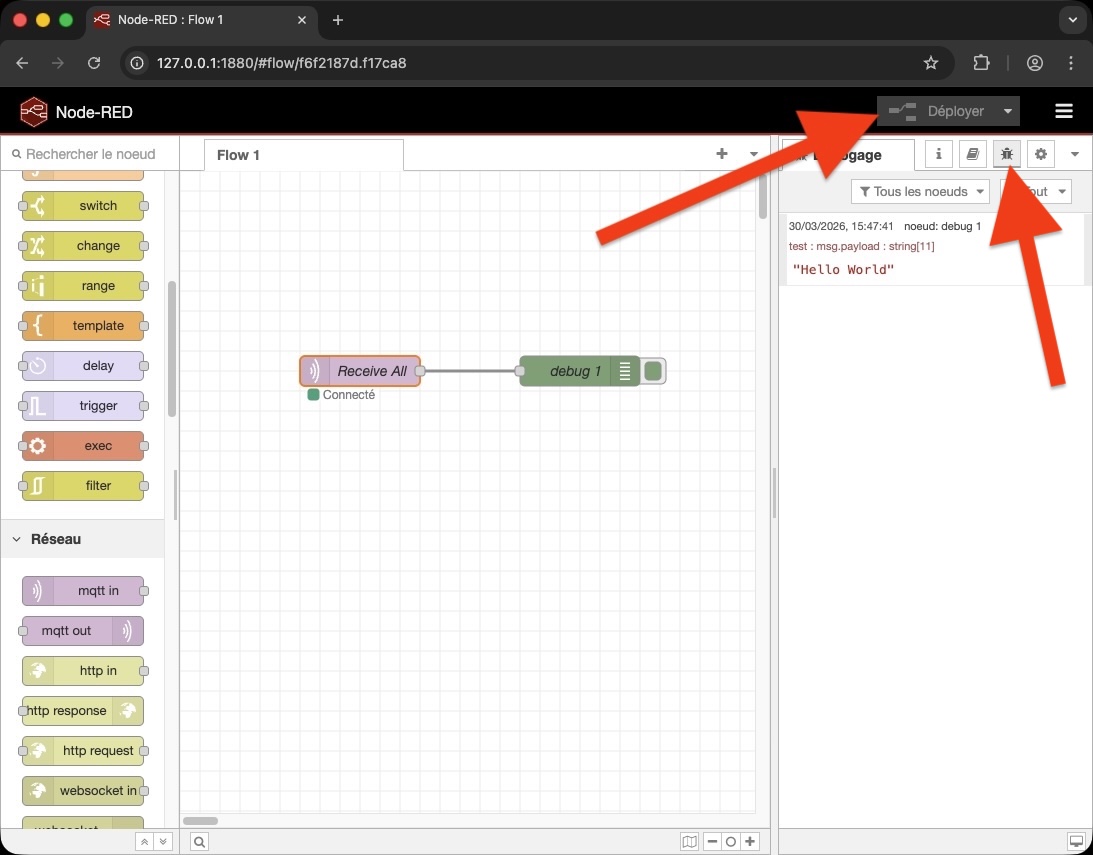Open the help book sidebar tab
1093x855 pixels.
(x=971, y=154)
